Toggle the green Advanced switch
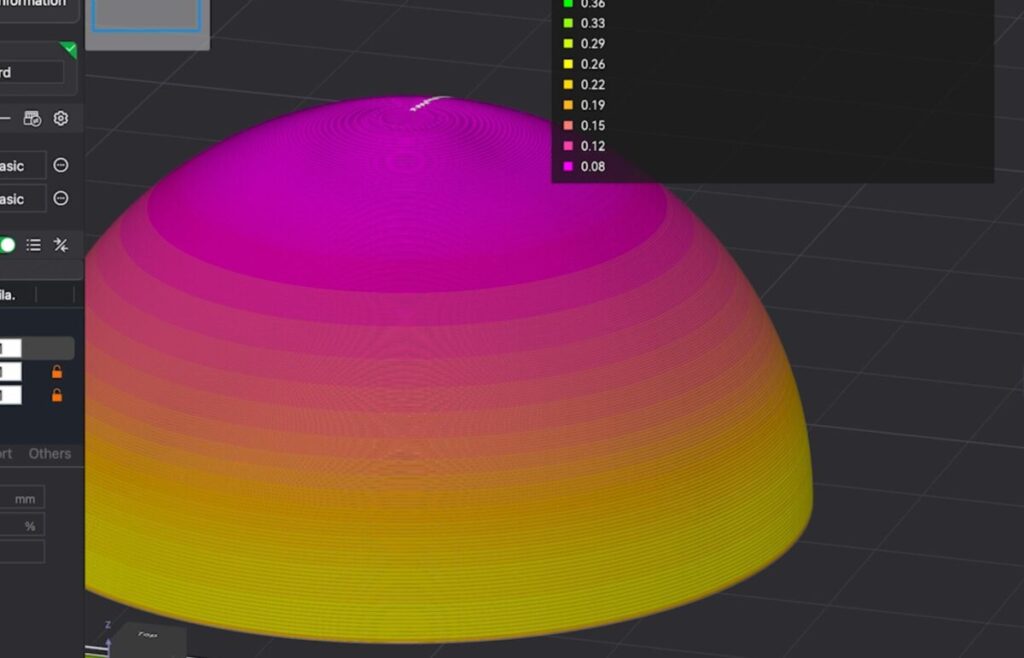 7,245
